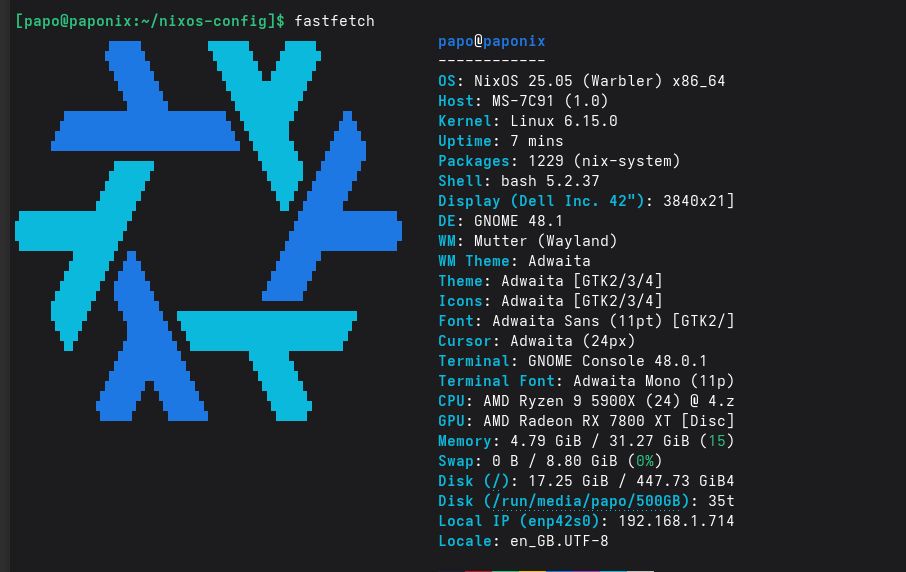
Task: Click the 'Locale: en_GB.UTF-8' line
Action: pyautogui.click(x=523, y=541)
